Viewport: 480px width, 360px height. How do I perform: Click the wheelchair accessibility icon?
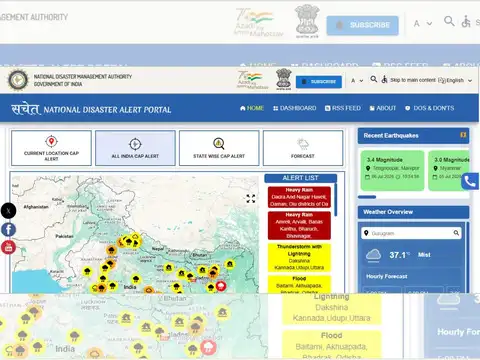(x=384, y=79)
